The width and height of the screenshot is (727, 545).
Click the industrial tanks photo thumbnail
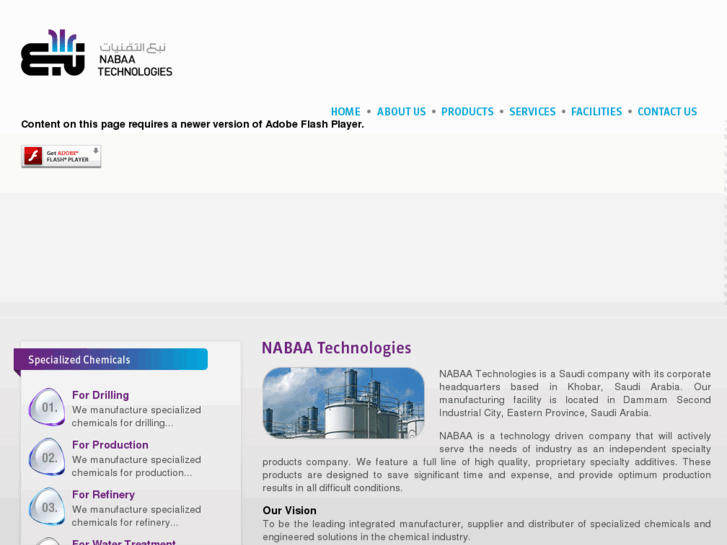(x=343, y=403)
